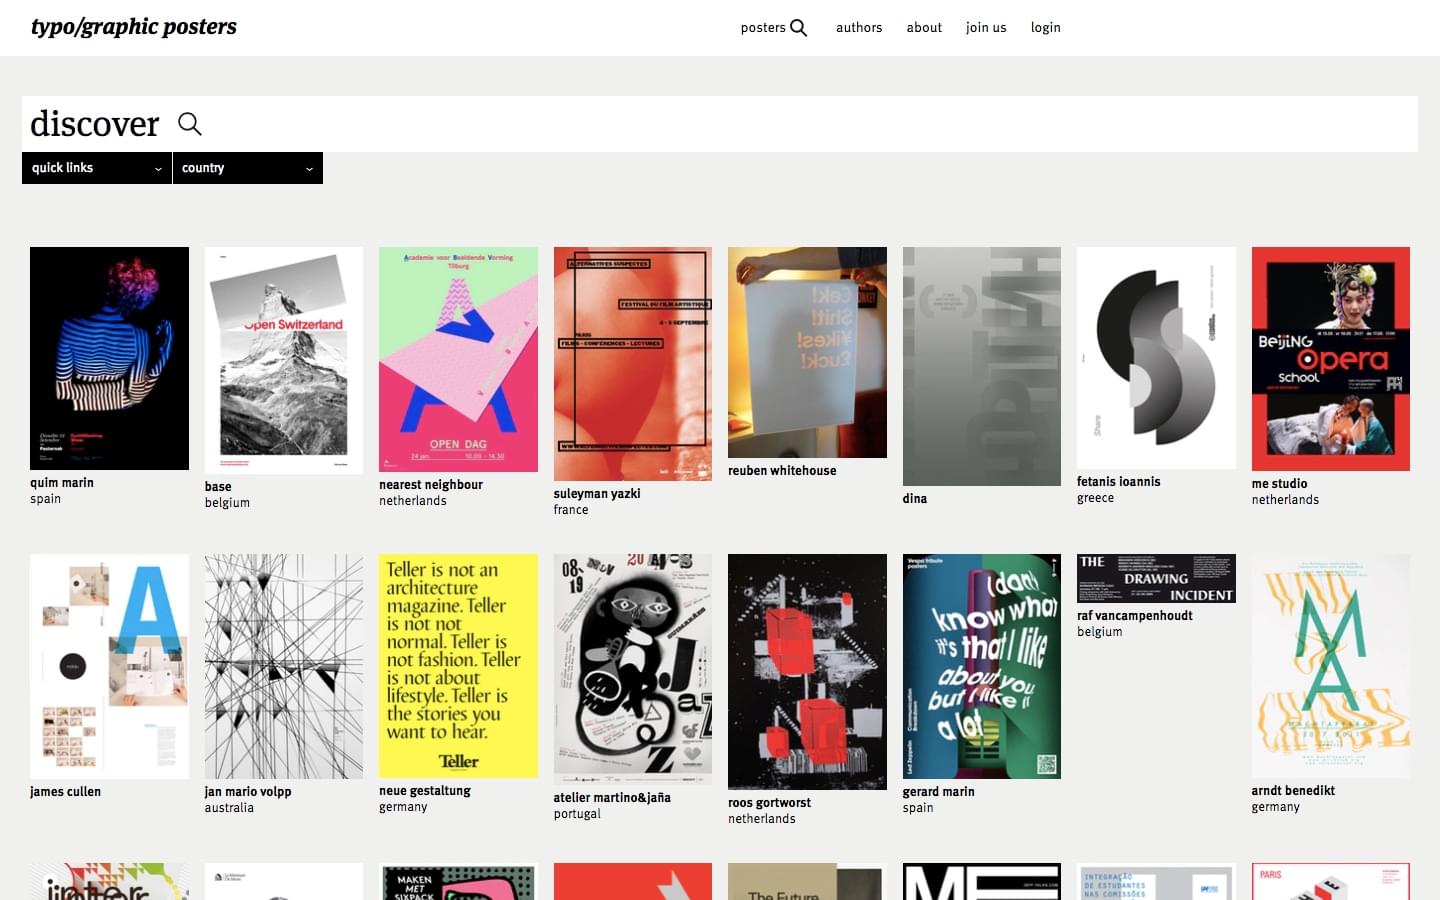This screenshot has height=900, width=1440.
Task: Open The Drawing Incident banner image
Action: (x=1156, y=578)
